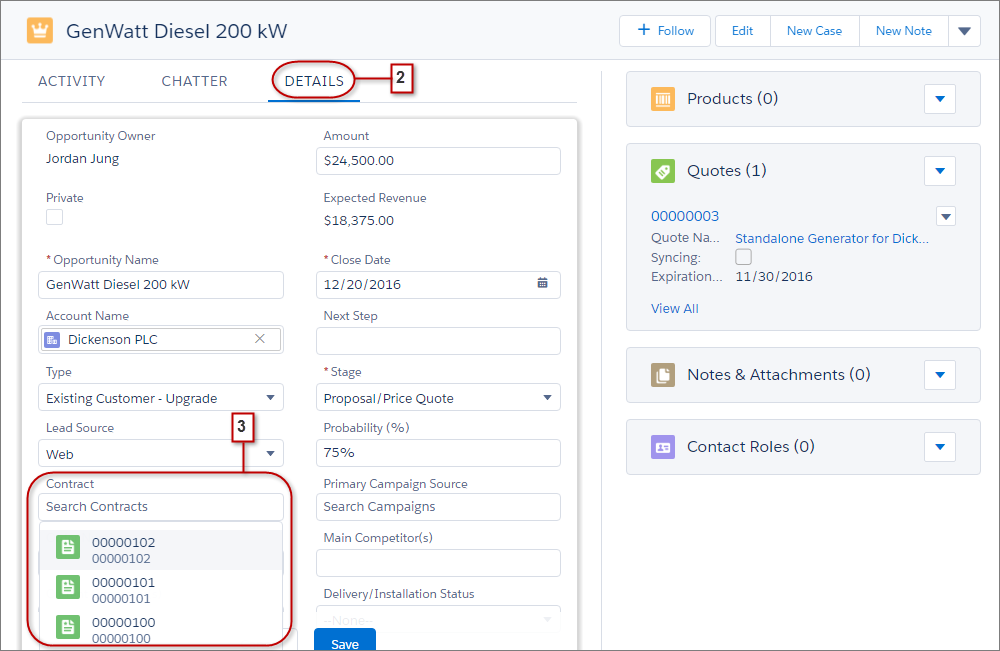Click the Products card icon
Image resolution: width=1000 pixels, height=651 pixels.
click(663, 99)
